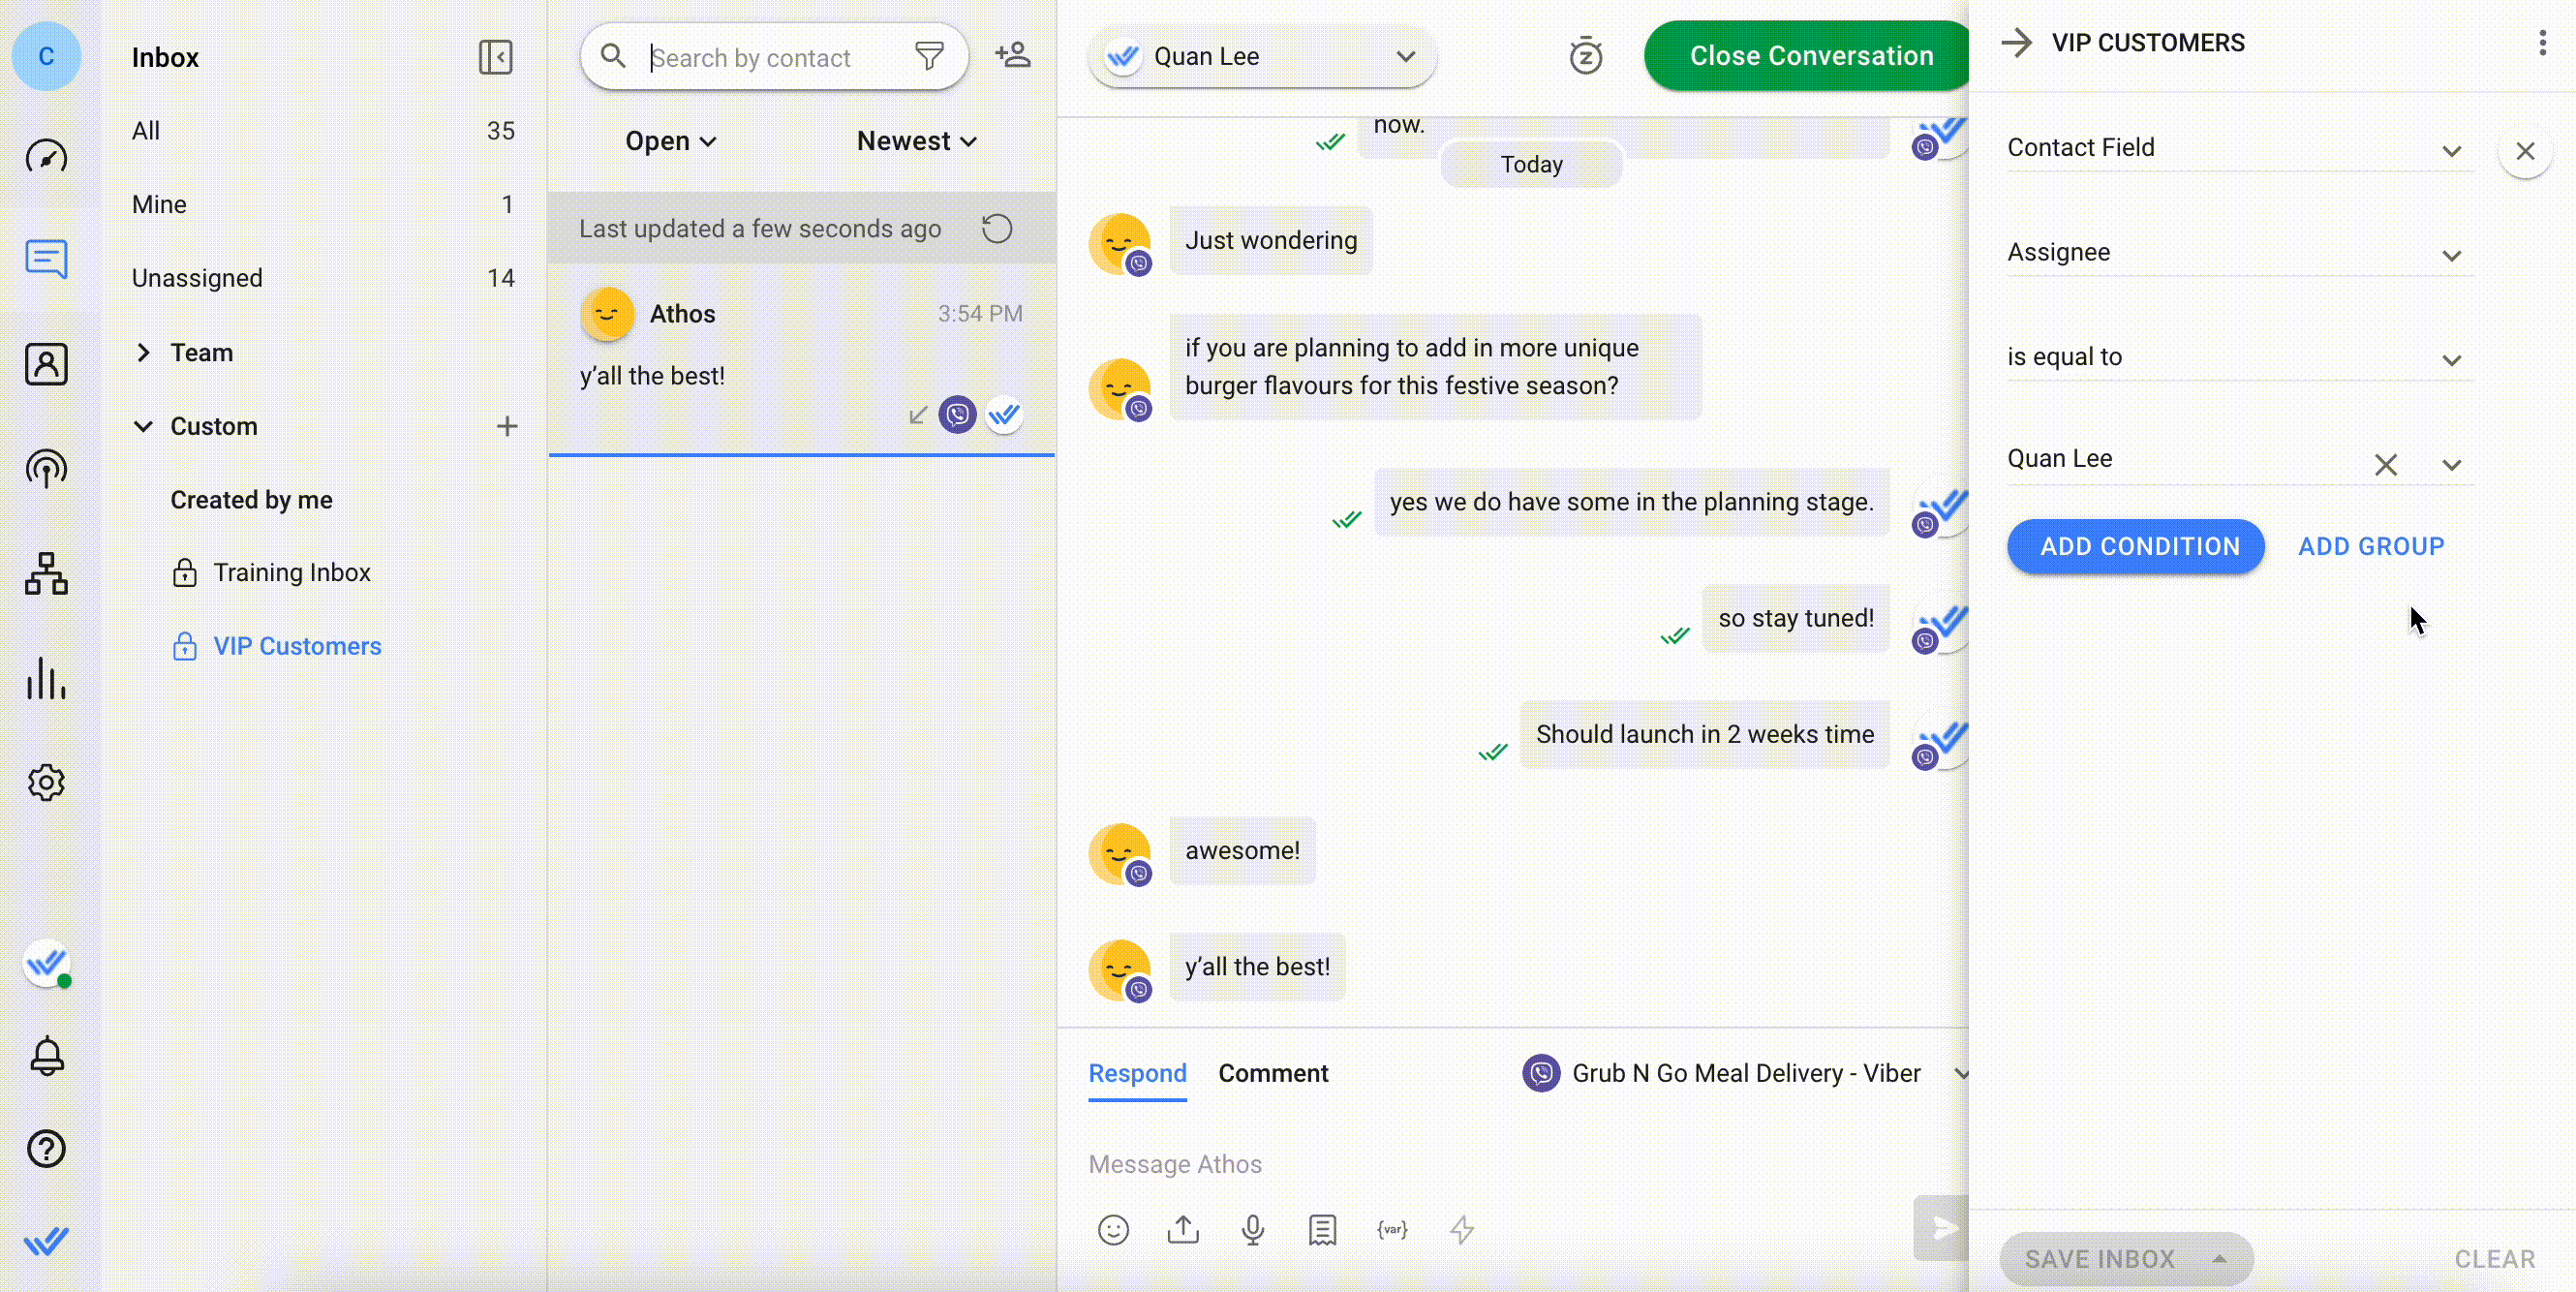Open the Newest sort dropdown
This screenshot has height=1292, width=2576.
click(x=917, y=141)
